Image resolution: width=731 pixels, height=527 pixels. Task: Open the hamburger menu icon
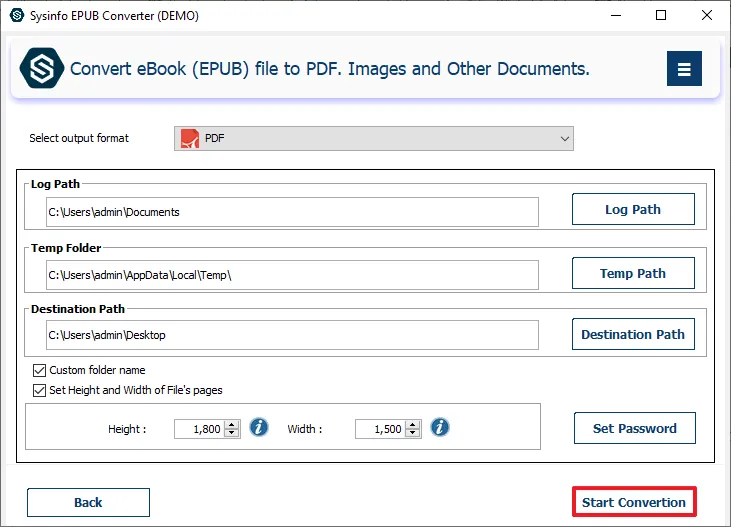point(684,69)
